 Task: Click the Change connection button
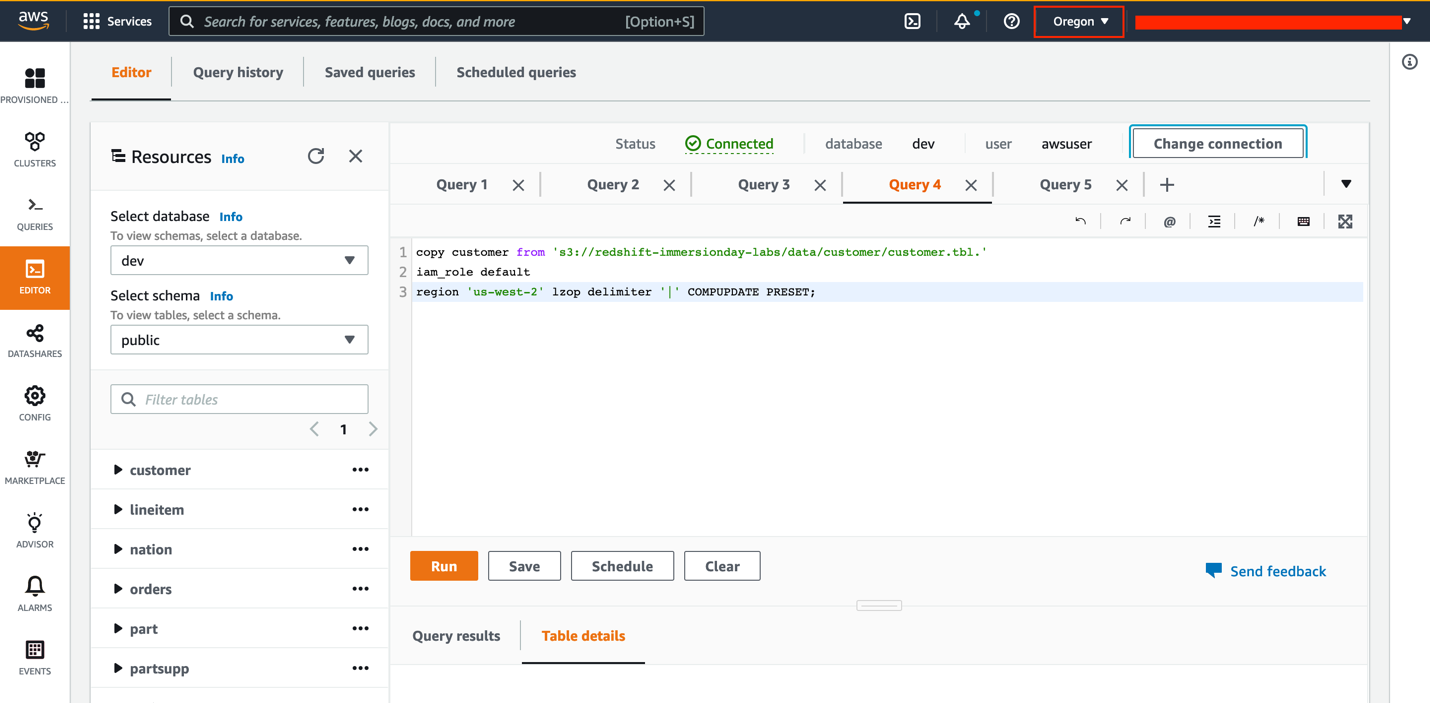click(x=1217, y=143)
